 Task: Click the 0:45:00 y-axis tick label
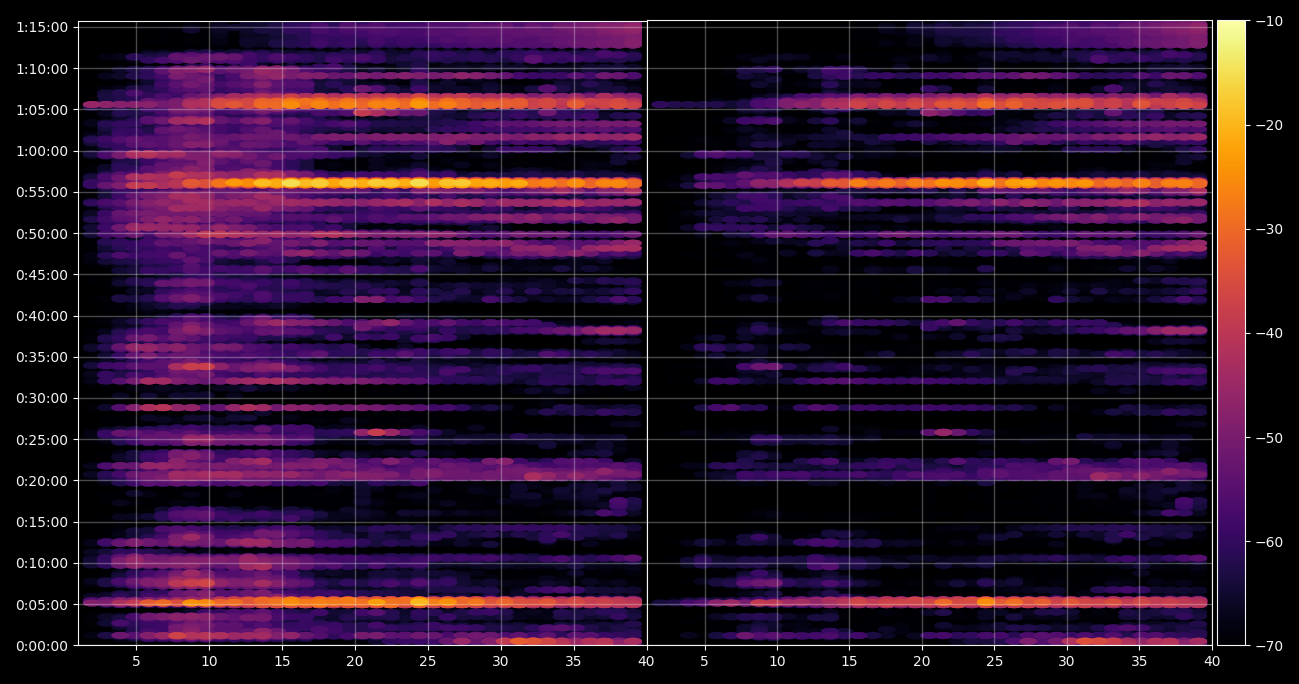42,275
